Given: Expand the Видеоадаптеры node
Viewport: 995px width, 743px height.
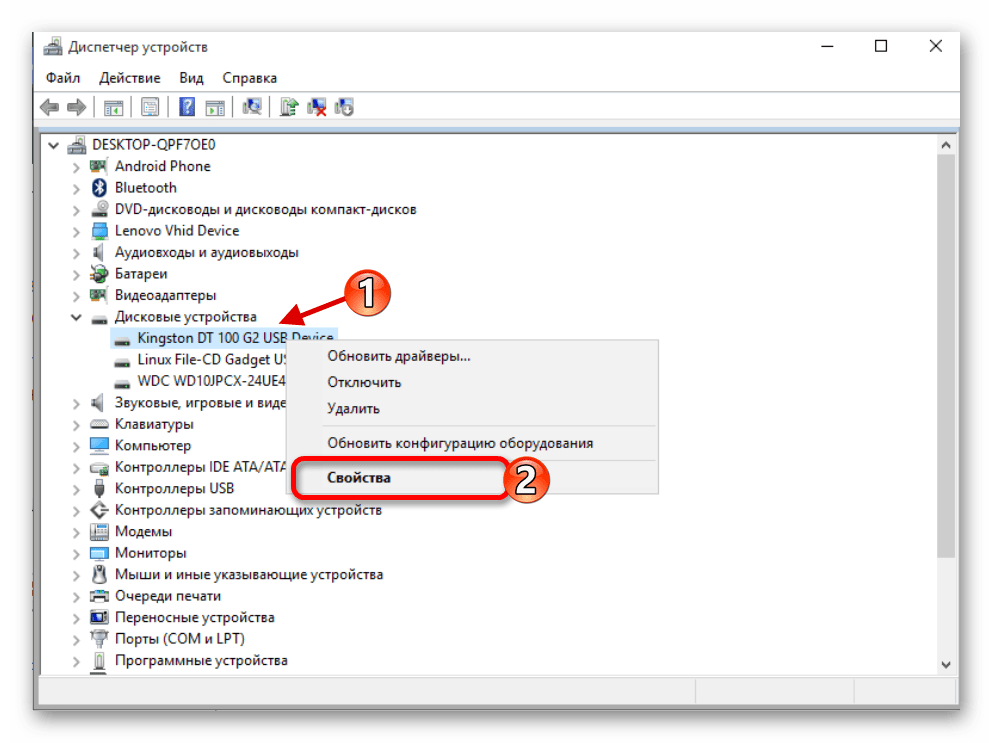Looking at the screenshot, I should (76, 296).
